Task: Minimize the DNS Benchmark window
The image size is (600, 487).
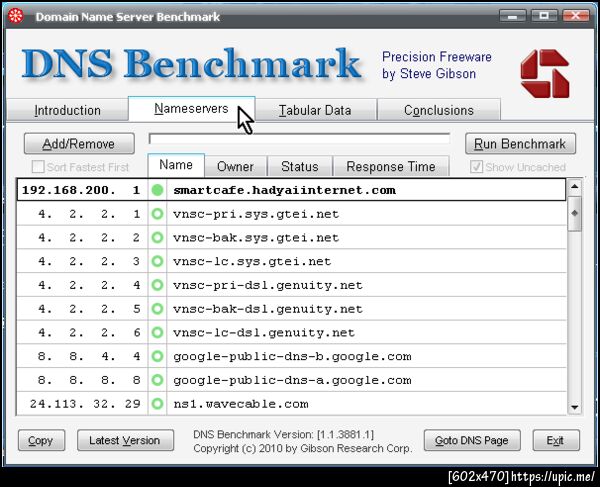Action: (512, 16)
